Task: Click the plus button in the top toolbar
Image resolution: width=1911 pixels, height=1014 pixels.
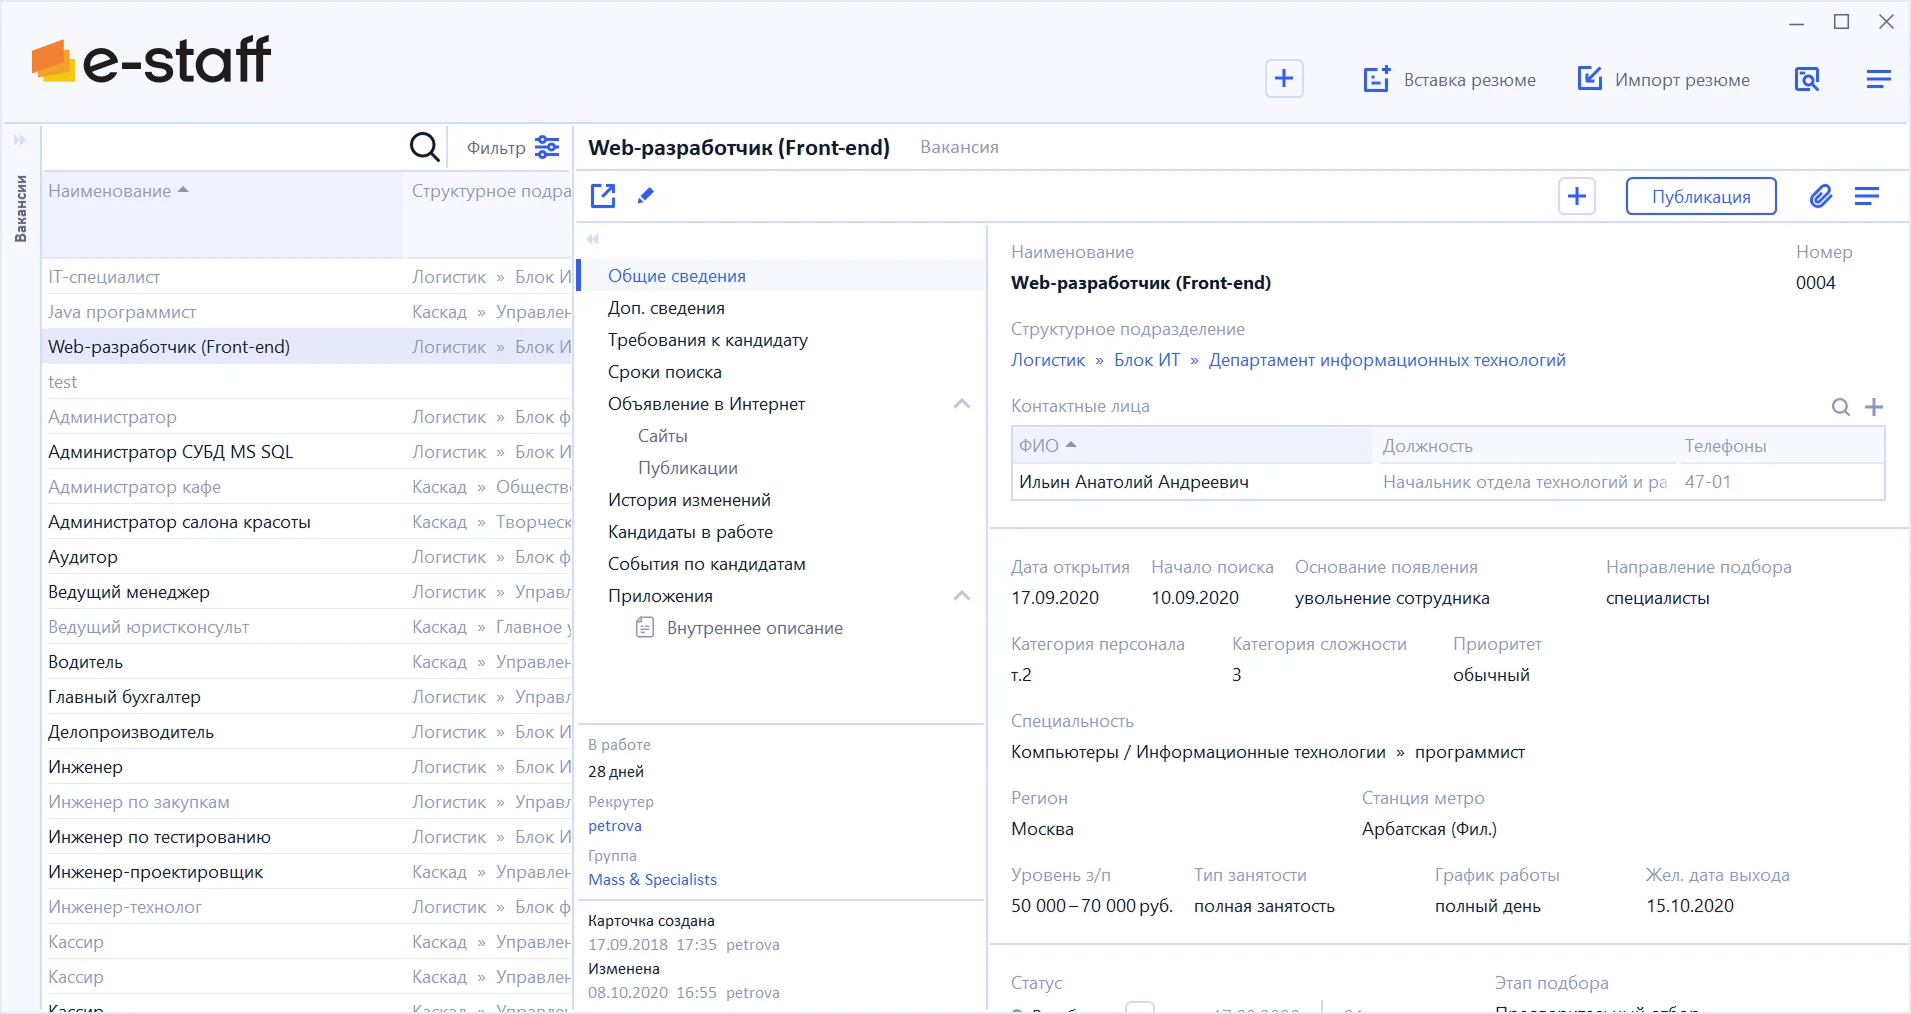Action: (x=1284, y=78)
